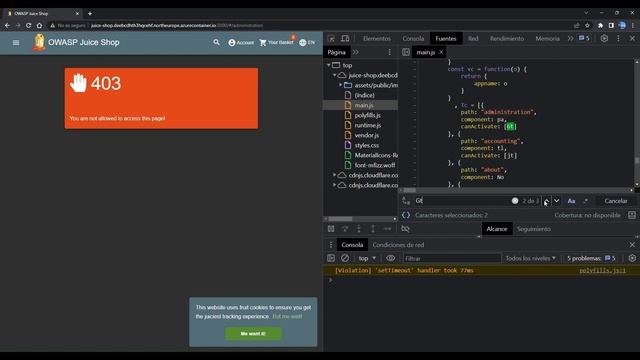This screenshot has height=360, width=640.
Task: Open DevTools settings gear
Action: (604, 38)
